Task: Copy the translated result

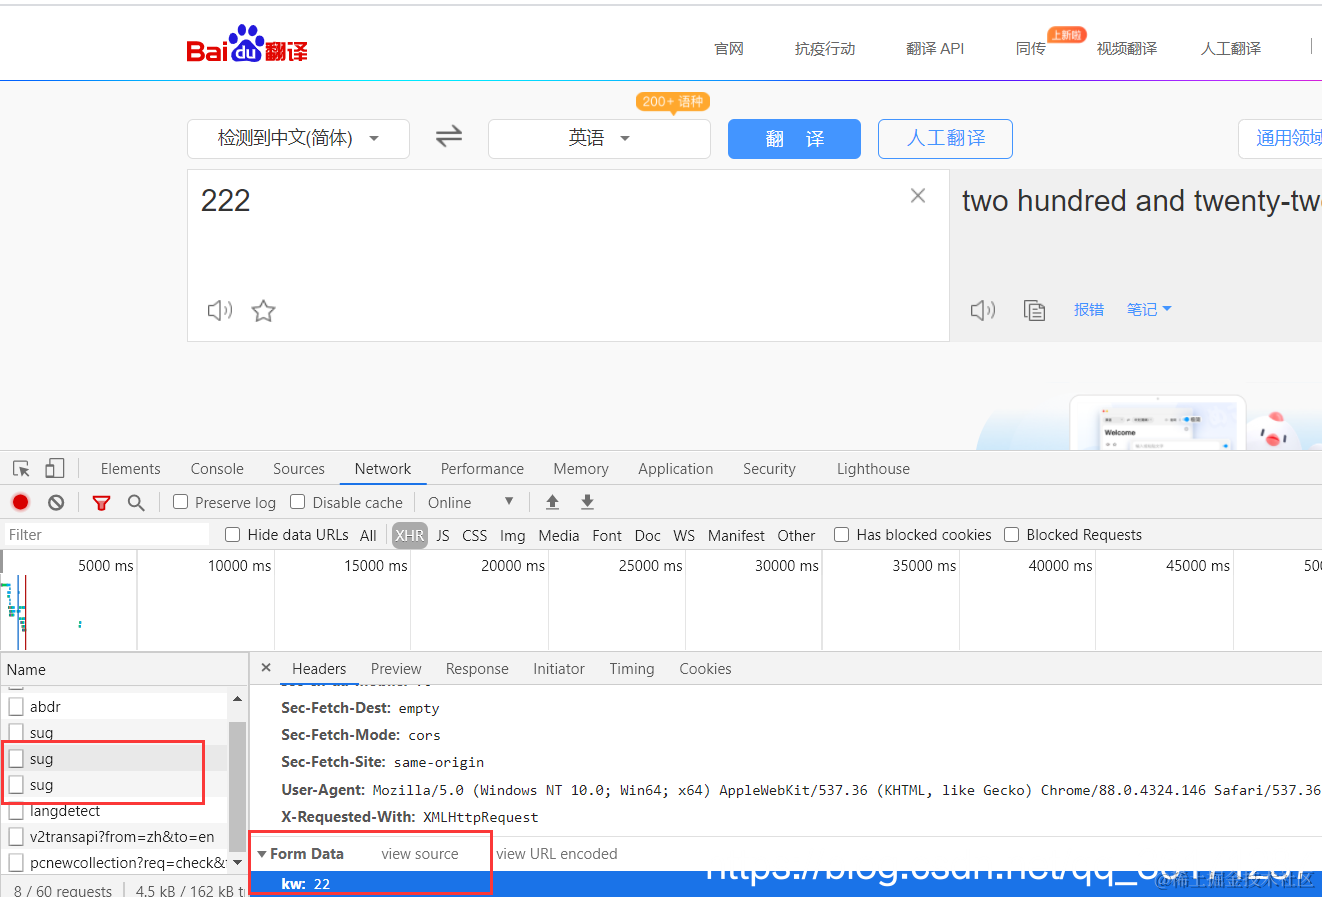Action: 1034,310
